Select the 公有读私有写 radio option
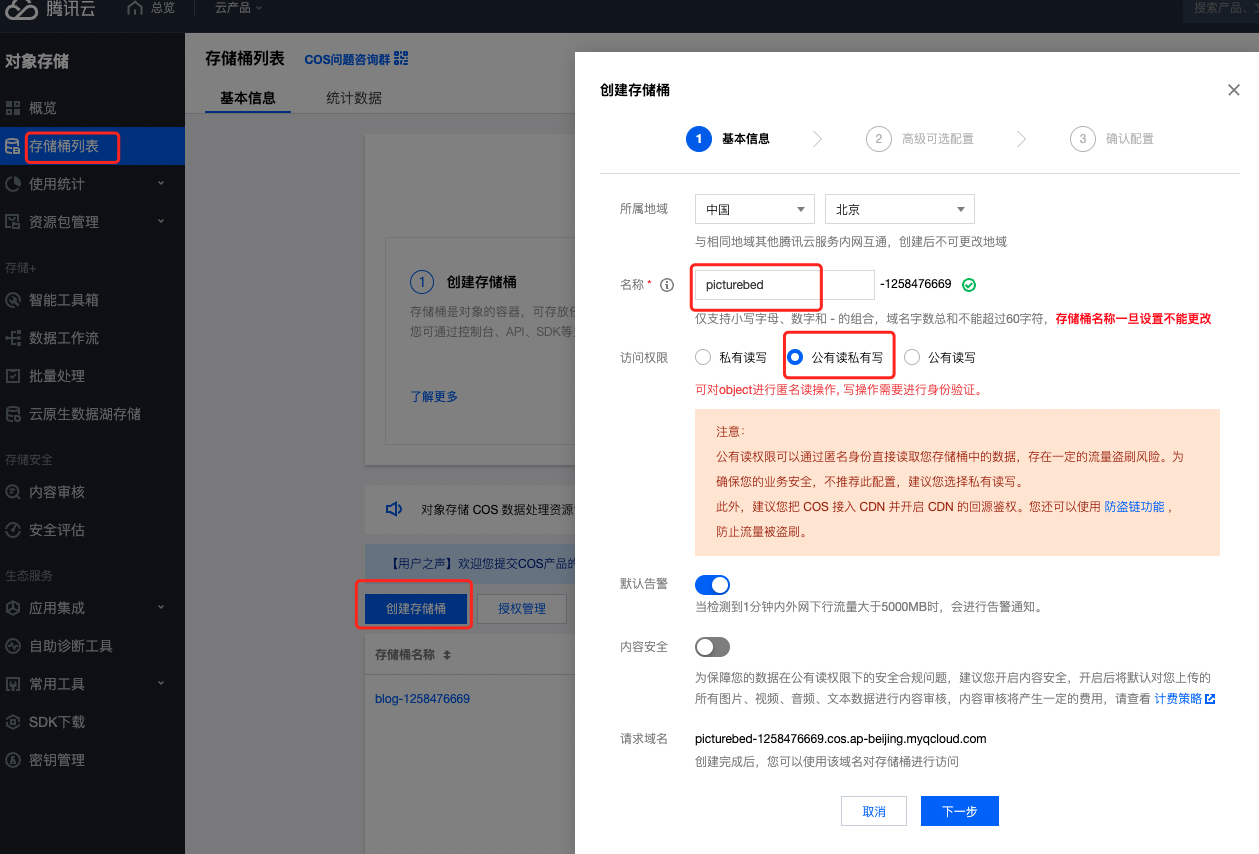 tap(795, 357)
